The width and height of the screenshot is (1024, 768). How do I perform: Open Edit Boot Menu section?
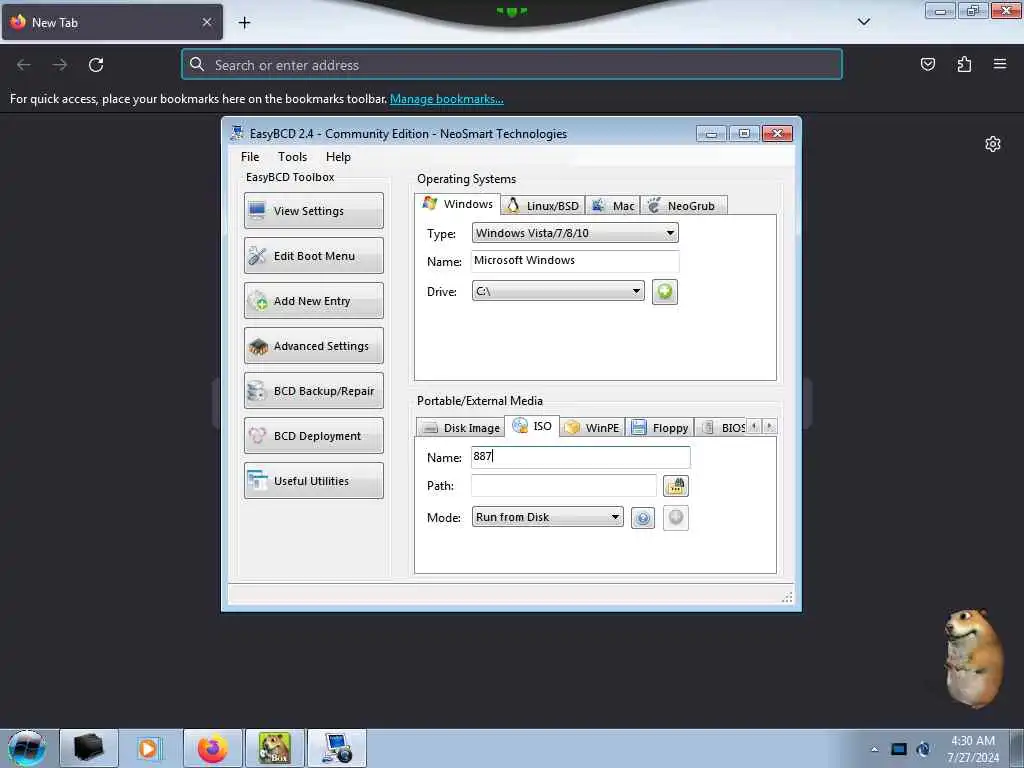tap(313, 255)
